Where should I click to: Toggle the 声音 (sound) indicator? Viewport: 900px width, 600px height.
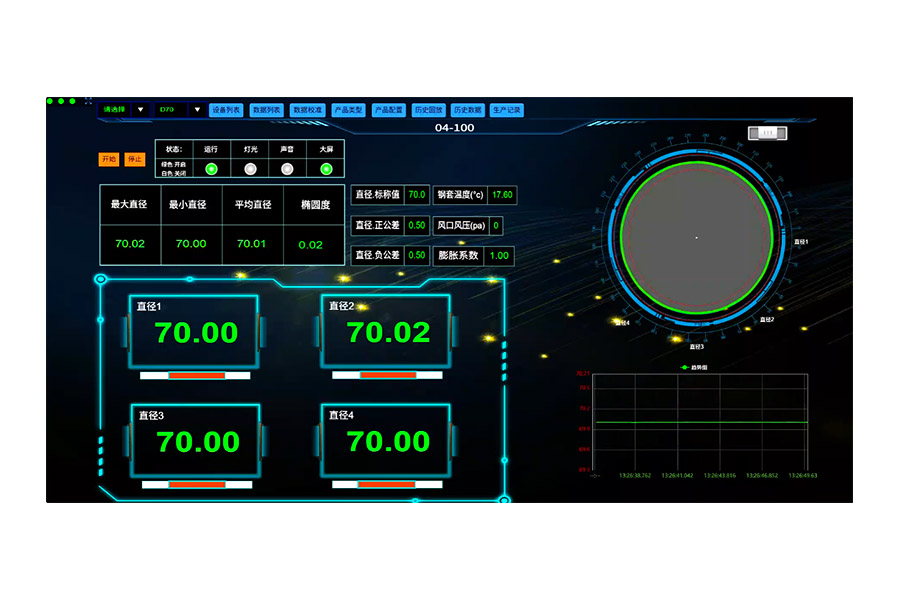click(x=287, y=169)
